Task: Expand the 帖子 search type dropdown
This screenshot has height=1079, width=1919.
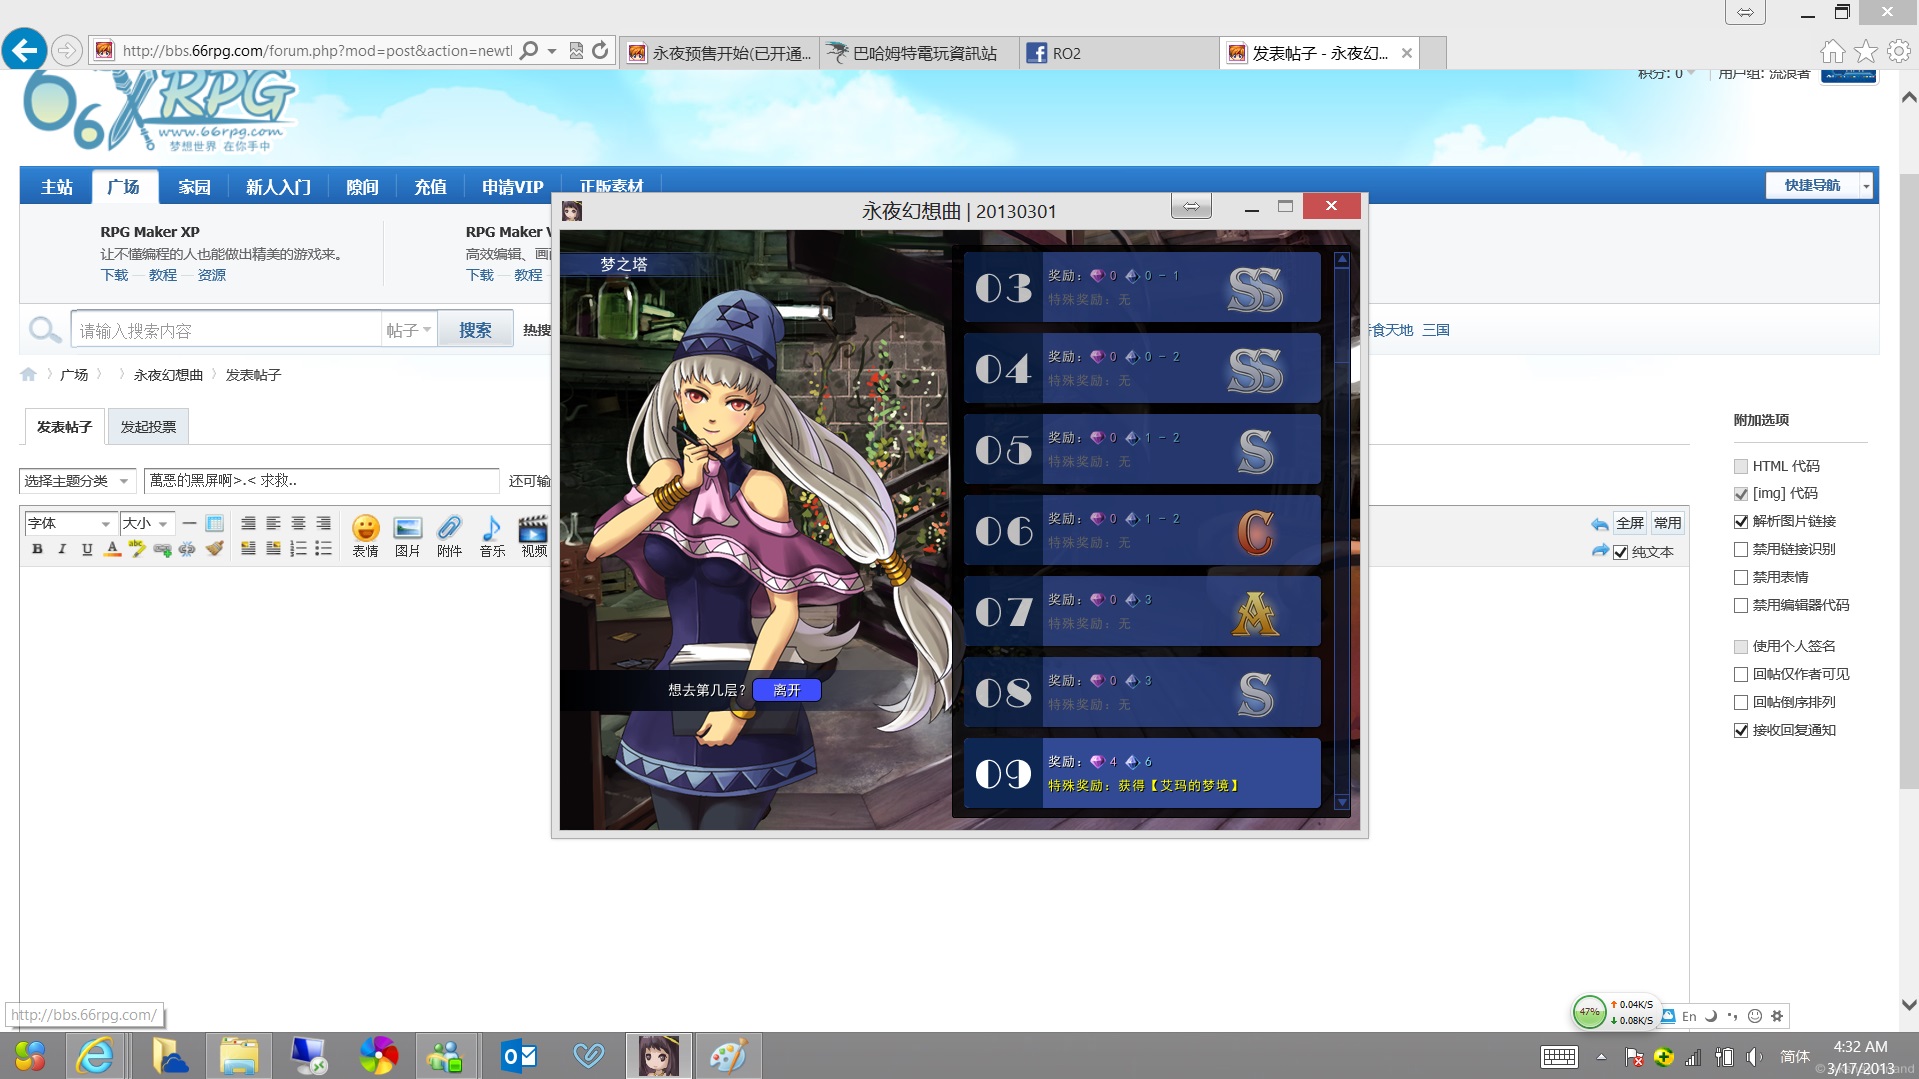Action: 409,330
